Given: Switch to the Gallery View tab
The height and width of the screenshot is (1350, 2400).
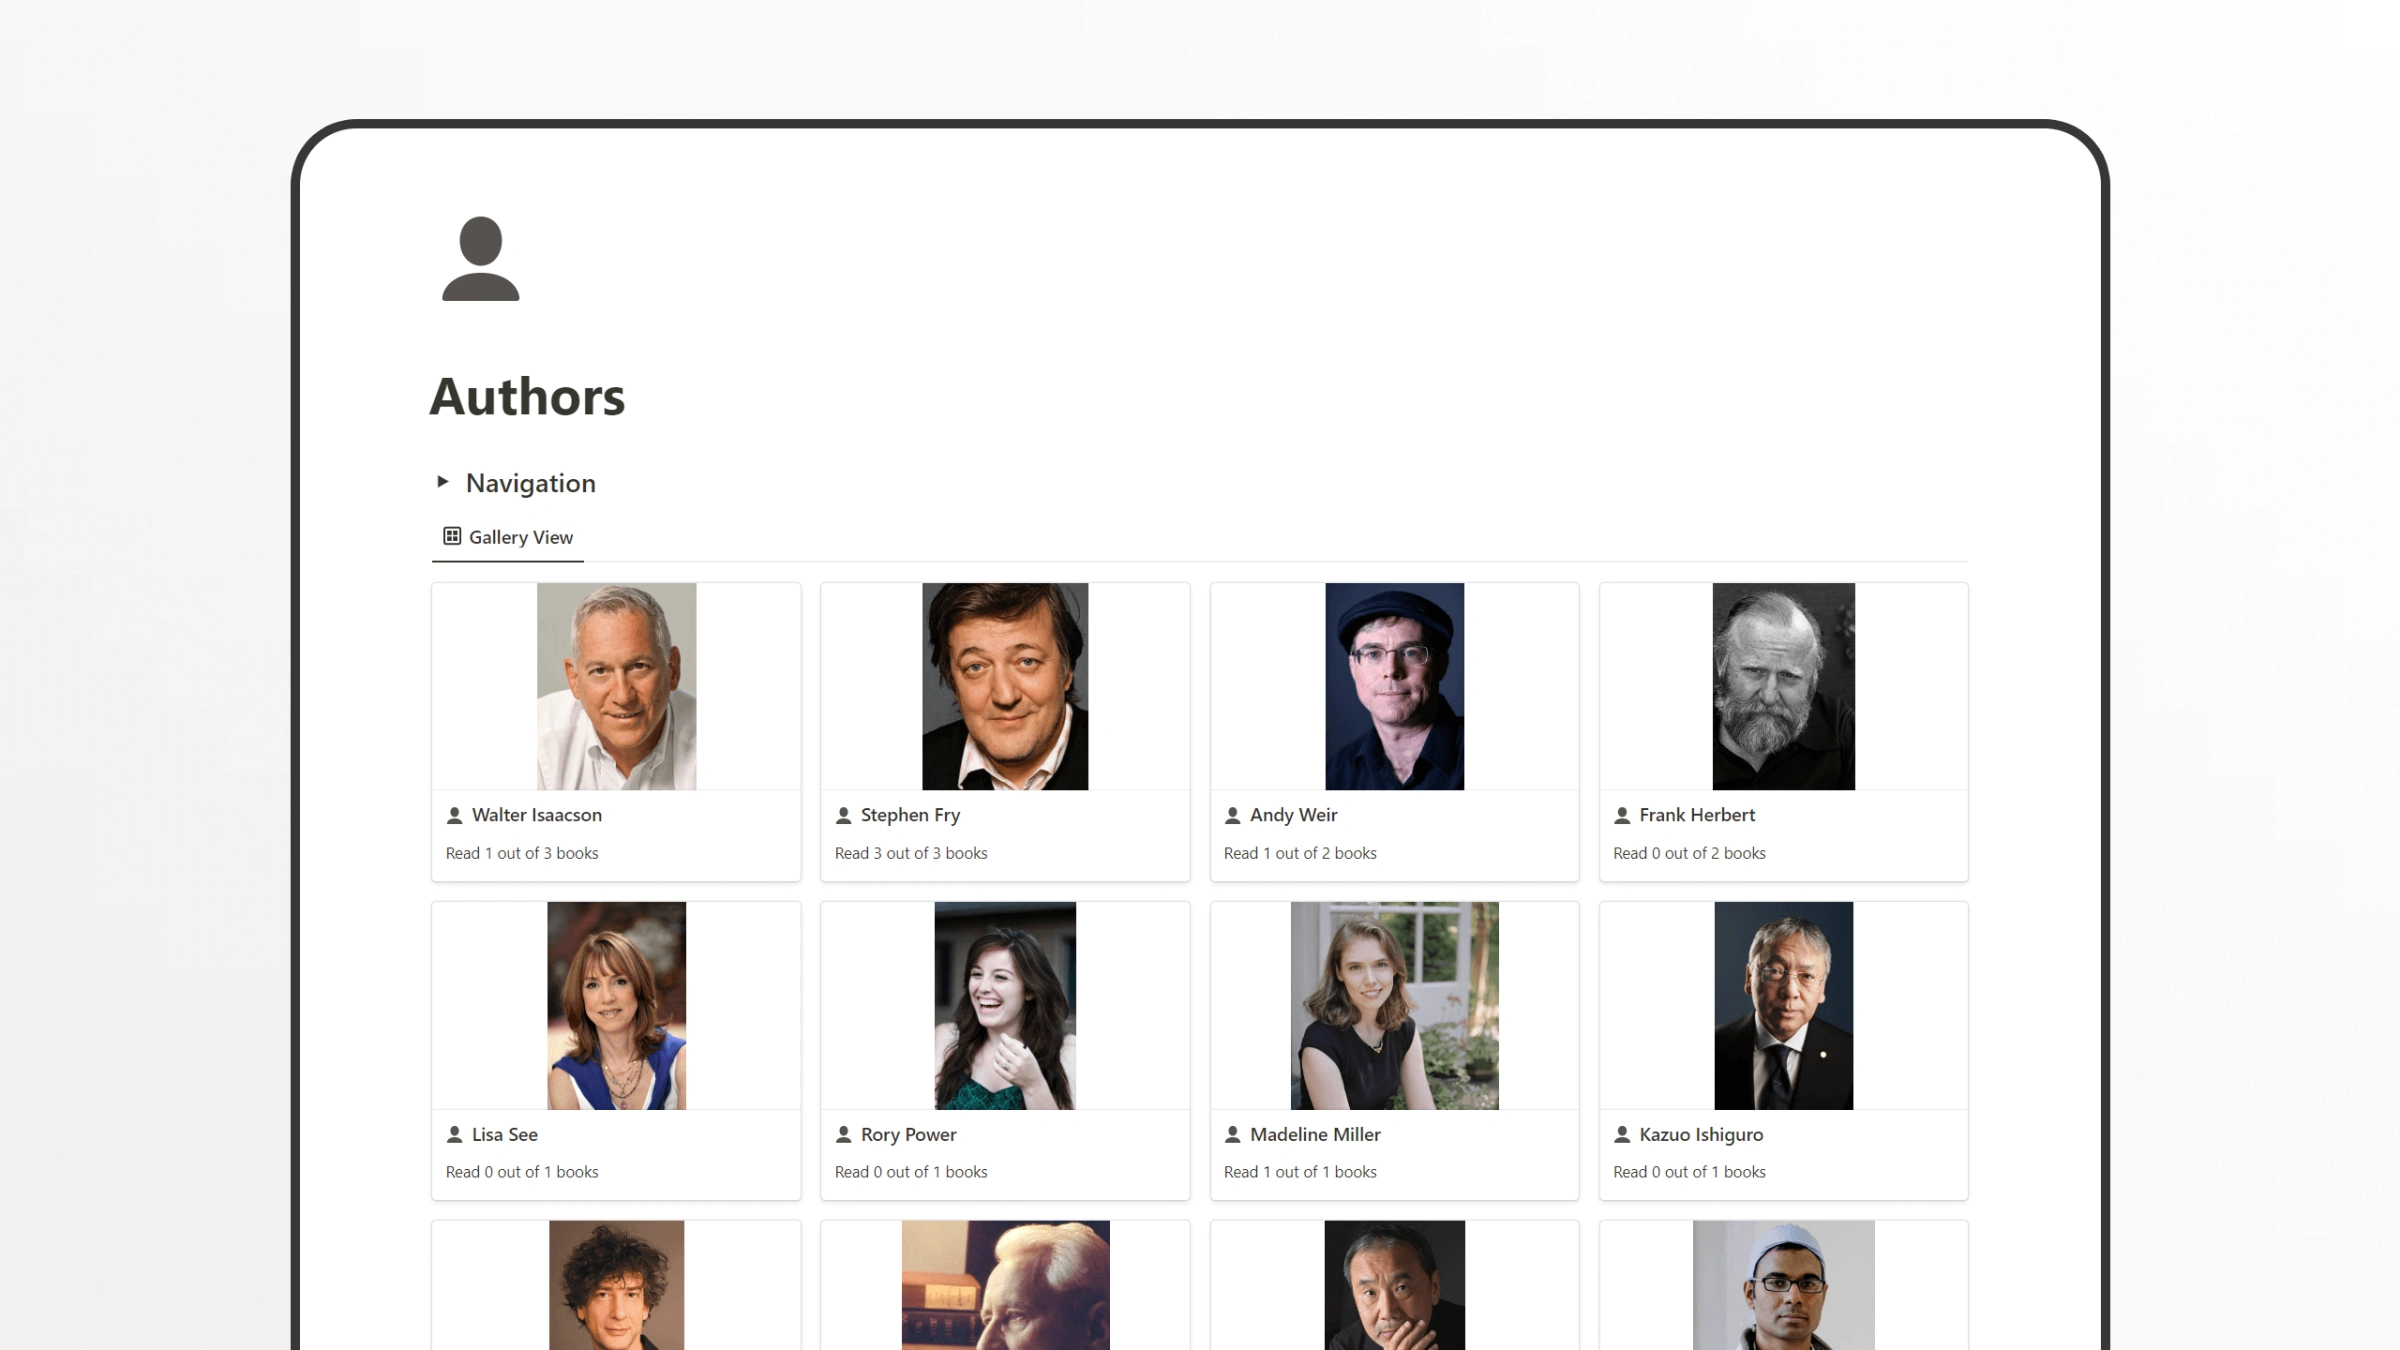Looking at the screenshot, I should coord(507,537).
